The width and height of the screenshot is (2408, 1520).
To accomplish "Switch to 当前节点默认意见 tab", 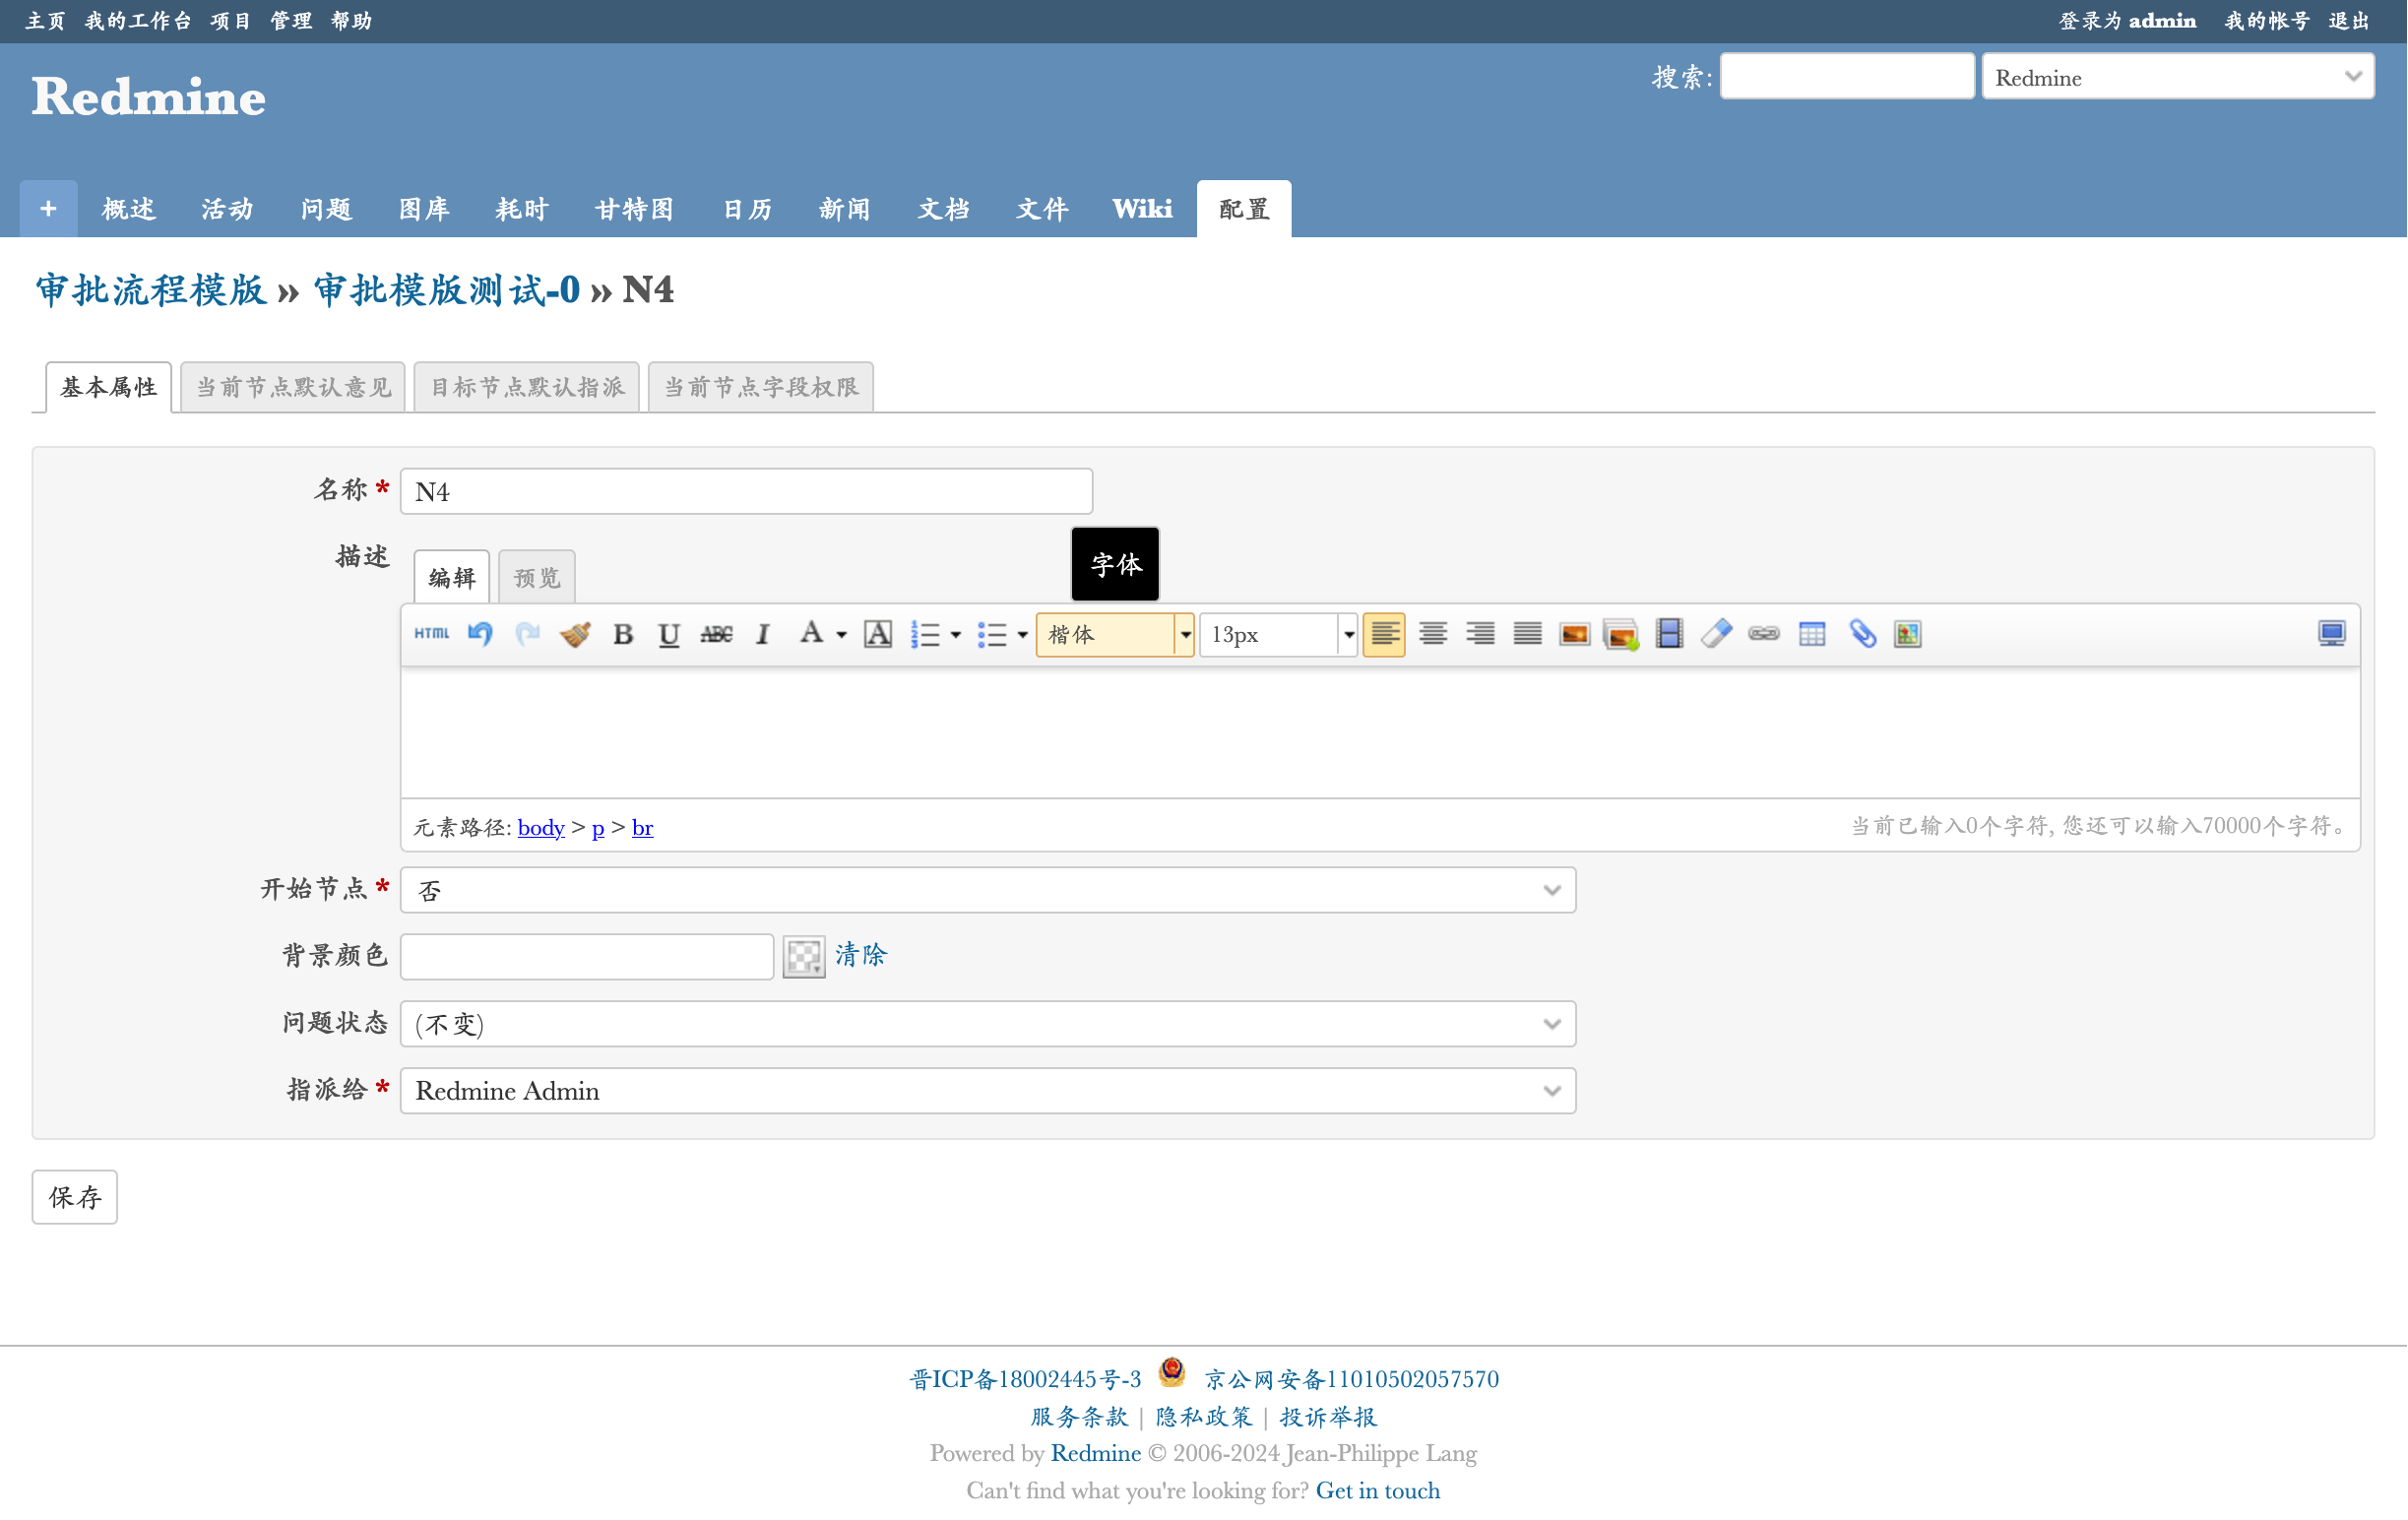I will point(293,387).
